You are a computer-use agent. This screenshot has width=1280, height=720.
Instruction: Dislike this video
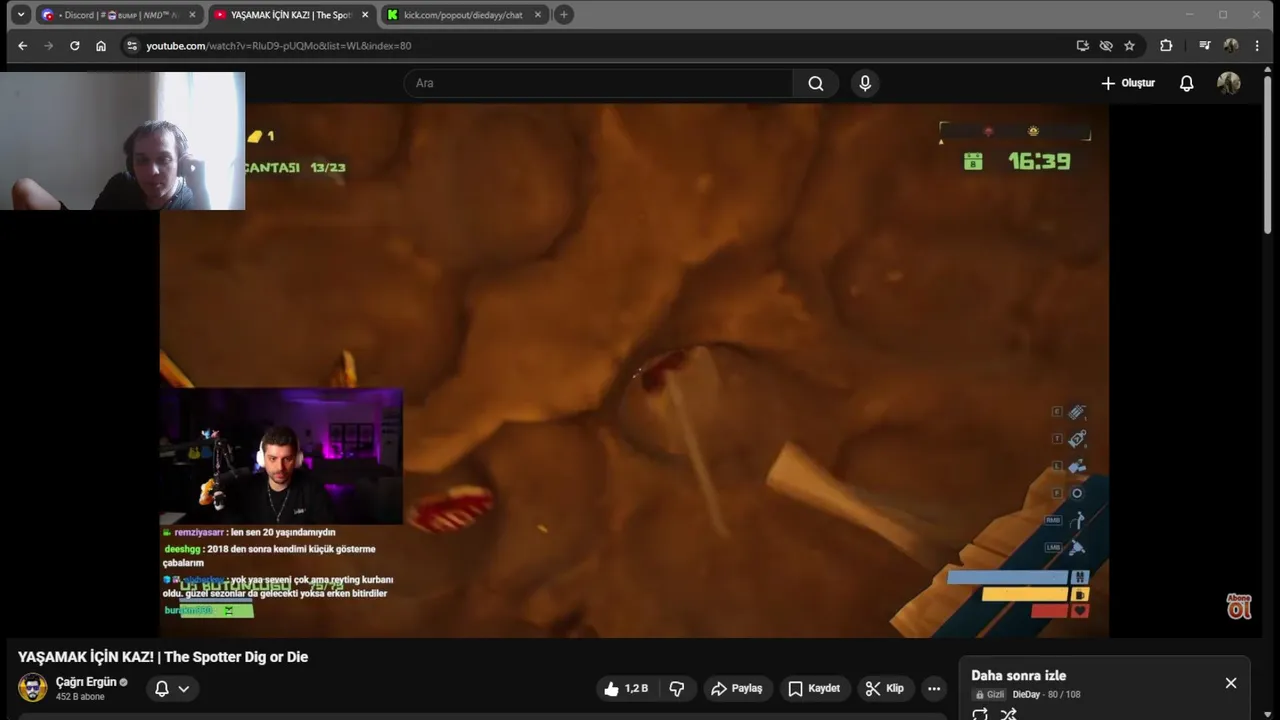coord(677,688)
